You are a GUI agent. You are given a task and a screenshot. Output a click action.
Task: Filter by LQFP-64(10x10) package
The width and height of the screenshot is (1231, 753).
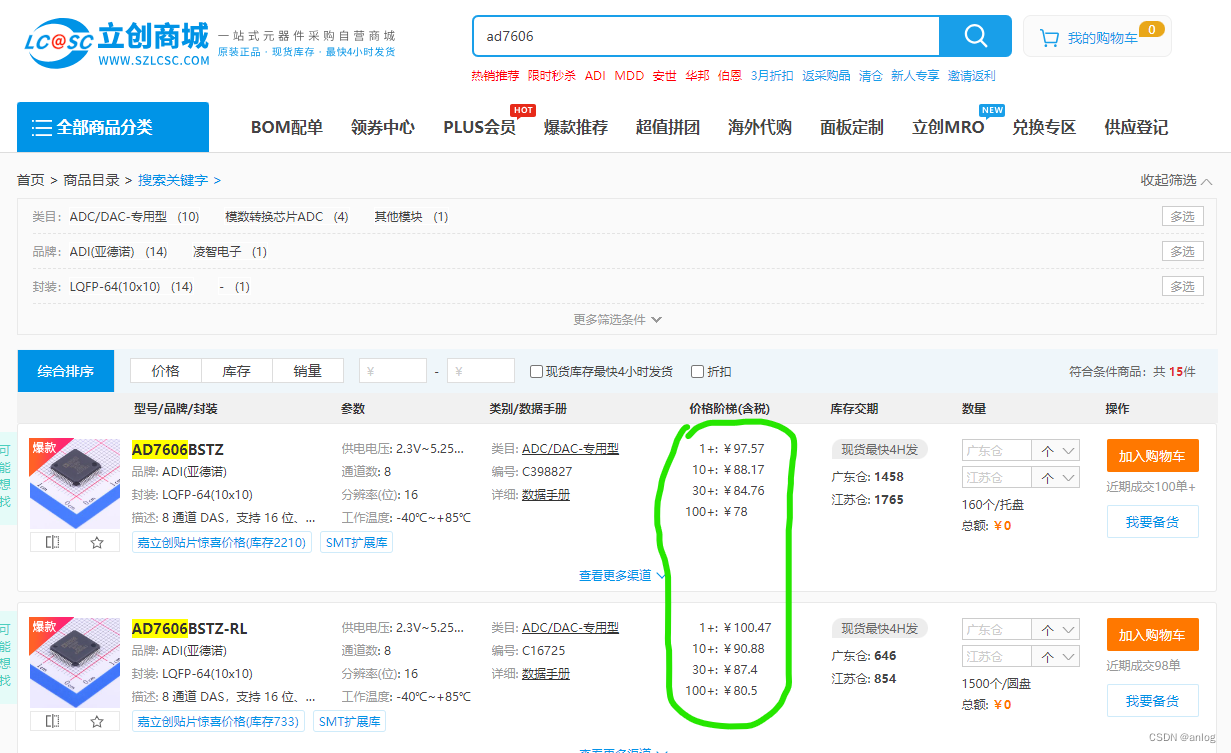131,287
